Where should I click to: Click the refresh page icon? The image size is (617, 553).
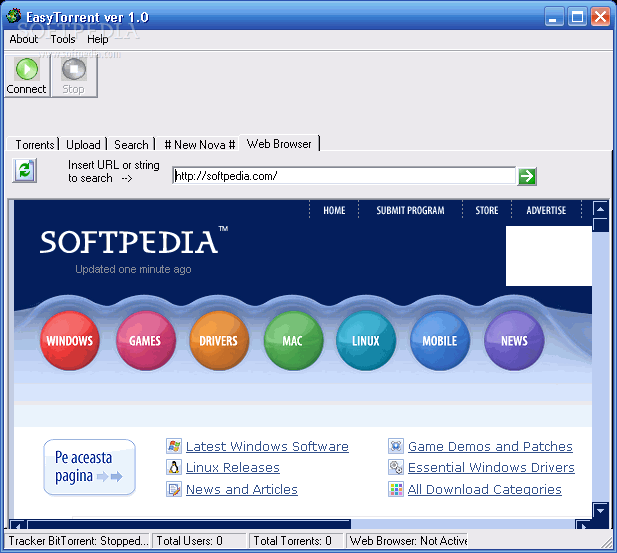point(25,171)
